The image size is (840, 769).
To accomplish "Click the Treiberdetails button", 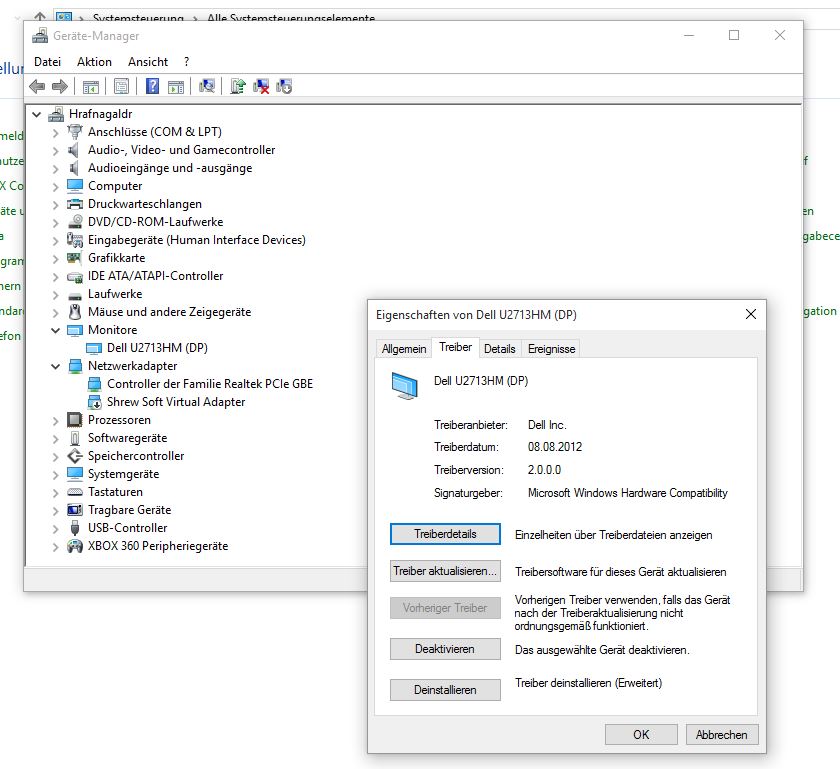I will [x=445, y=534].
